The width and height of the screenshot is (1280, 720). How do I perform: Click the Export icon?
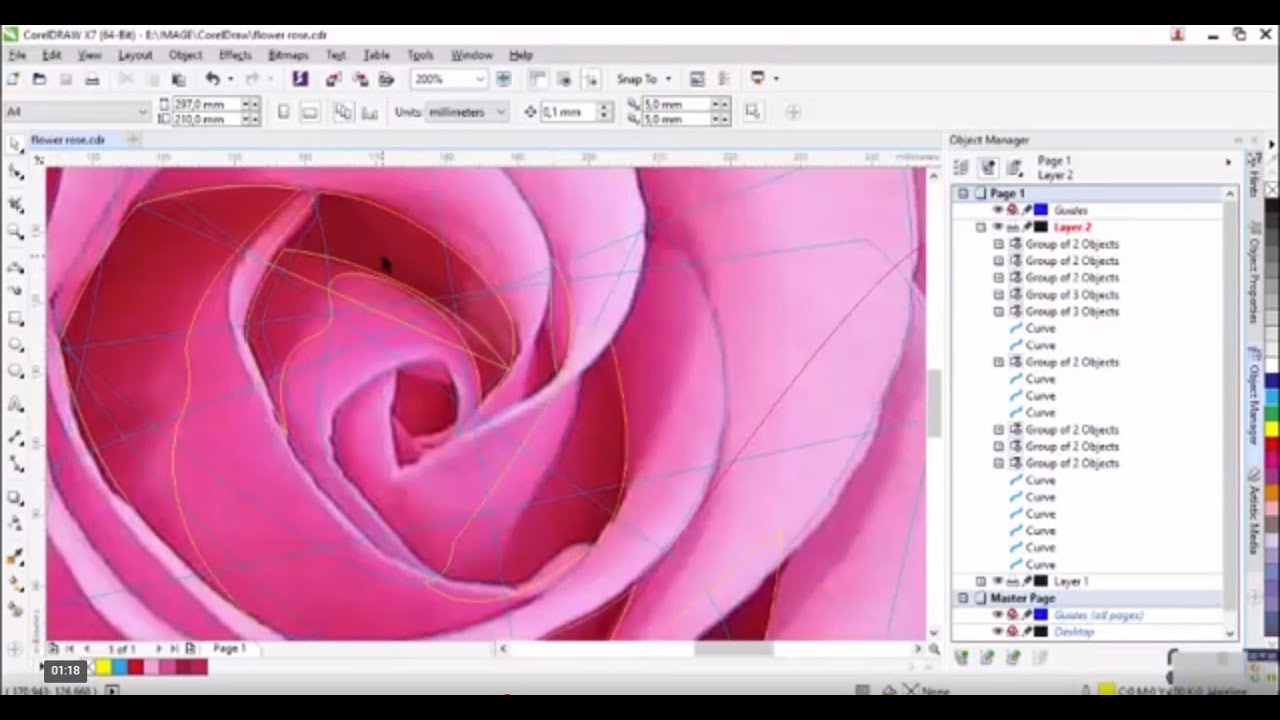coord(360,79)
